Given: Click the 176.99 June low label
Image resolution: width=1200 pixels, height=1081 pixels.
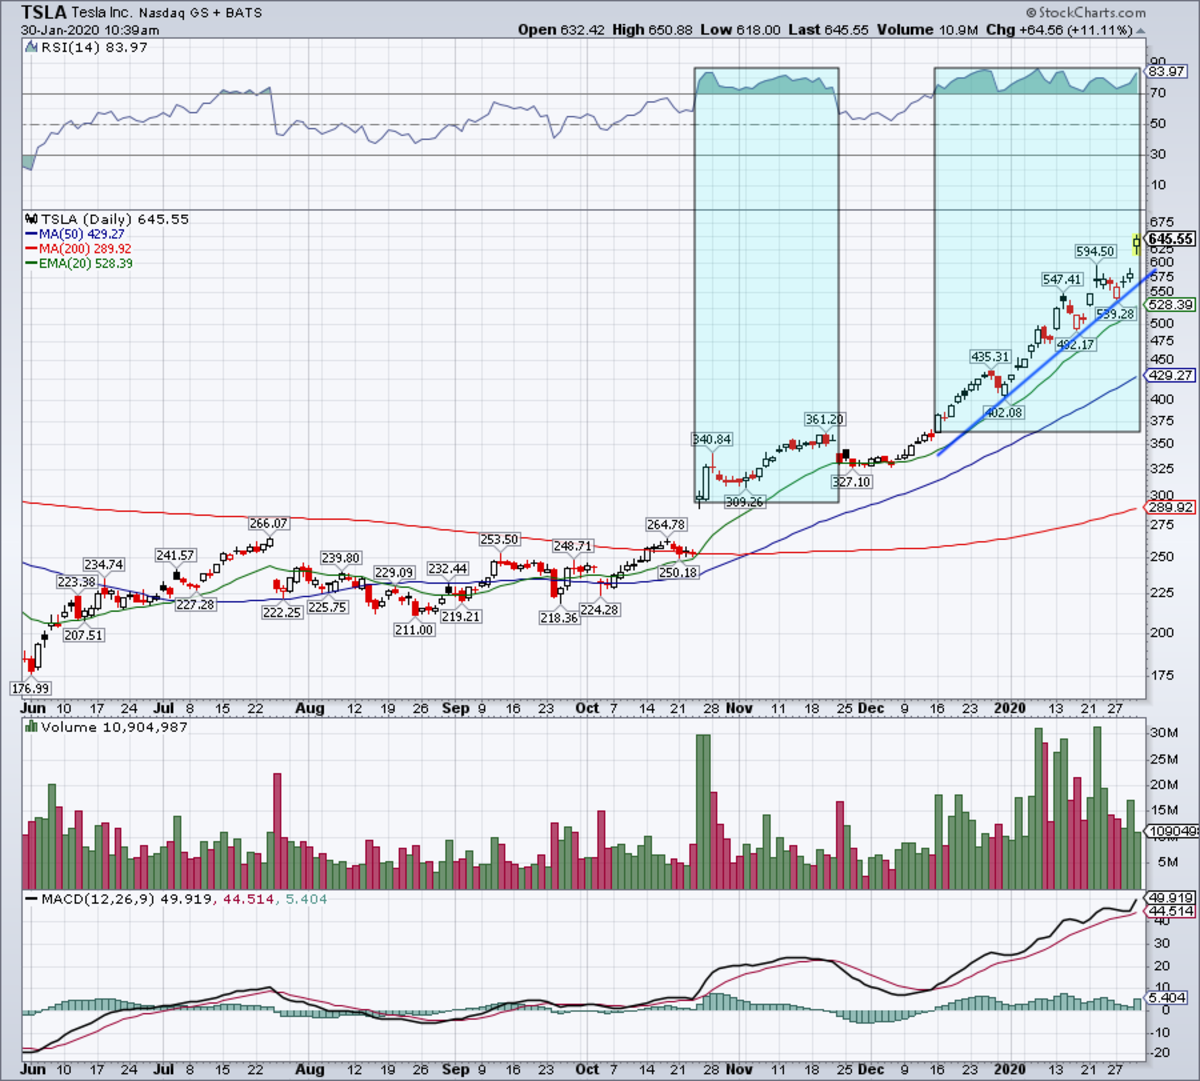Looking at the screenshot, I should pos(30,689).
